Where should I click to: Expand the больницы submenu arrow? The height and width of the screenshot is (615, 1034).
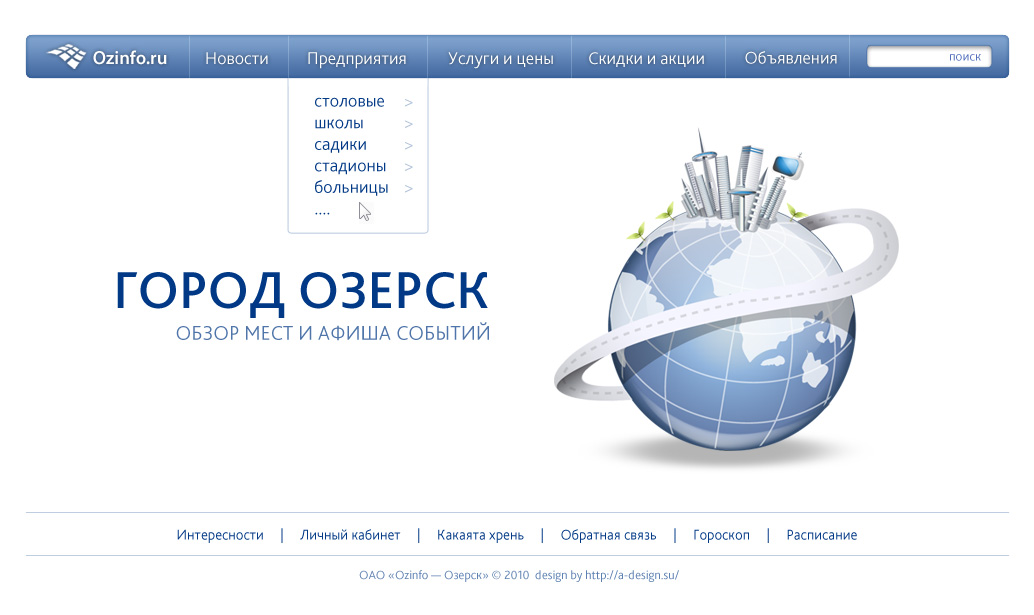tap(409, 189)
